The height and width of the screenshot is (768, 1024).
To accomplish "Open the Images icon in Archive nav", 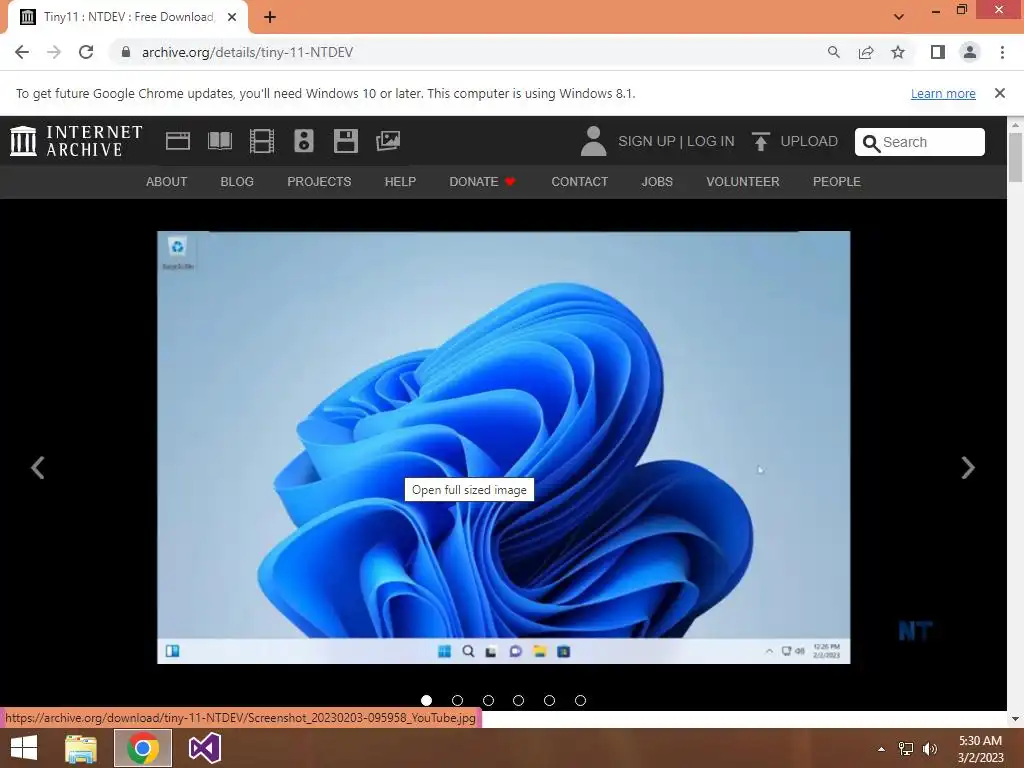I will (x=388, y=141).
